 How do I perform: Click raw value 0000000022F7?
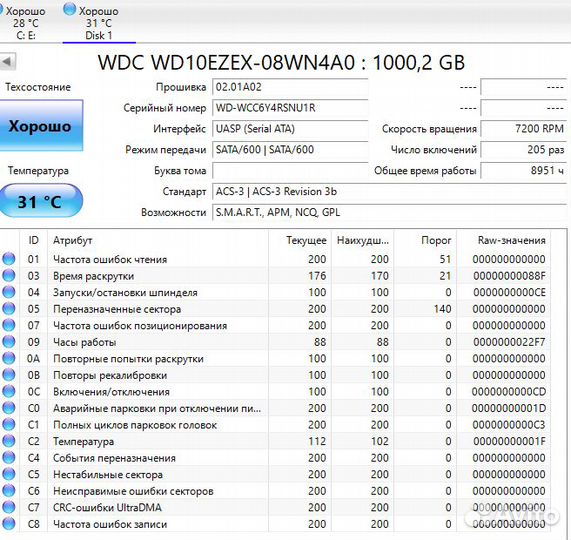509,342
